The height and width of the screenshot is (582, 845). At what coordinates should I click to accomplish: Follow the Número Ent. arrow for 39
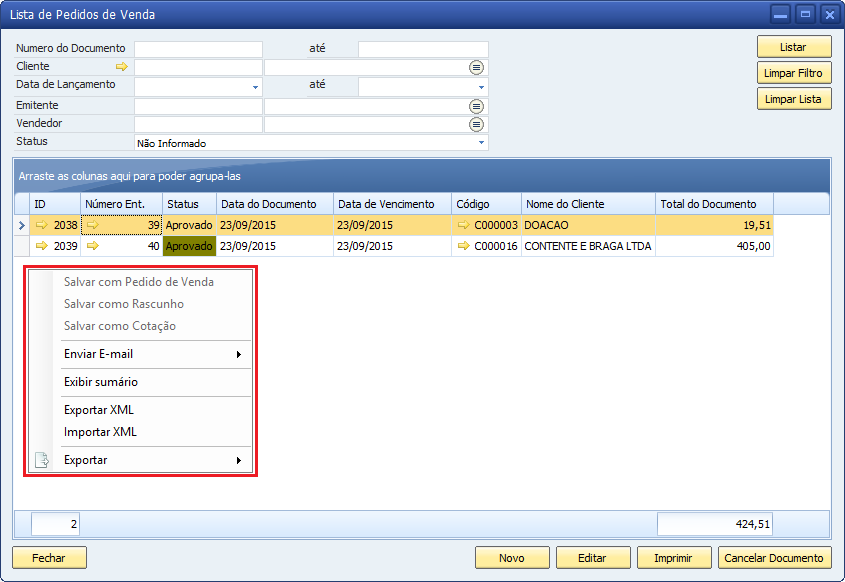(x=93, y=225)
